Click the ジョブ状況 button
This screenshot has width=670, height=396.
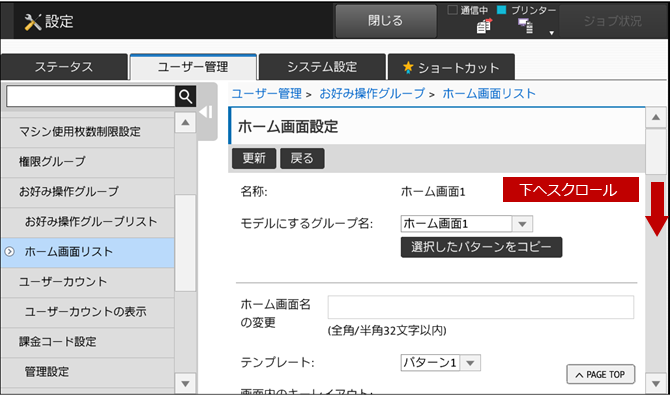tap(613, 21)
